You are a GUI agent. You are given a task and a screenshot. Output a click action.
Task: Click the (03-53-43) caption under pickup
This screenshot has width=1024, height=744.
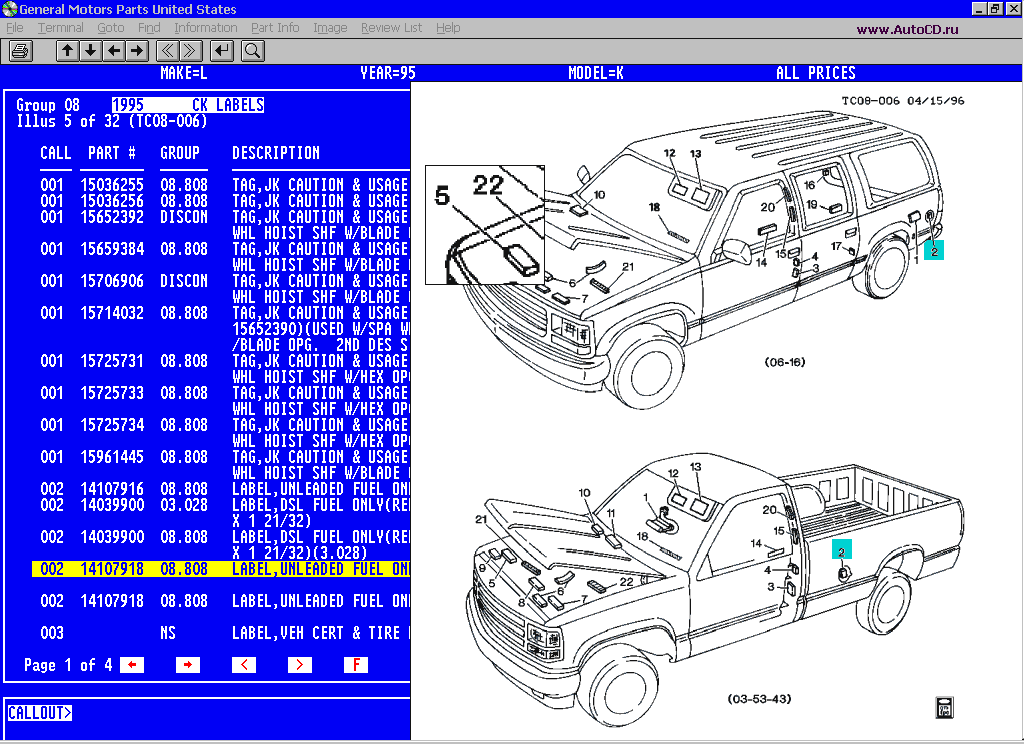tap(759, 699)
